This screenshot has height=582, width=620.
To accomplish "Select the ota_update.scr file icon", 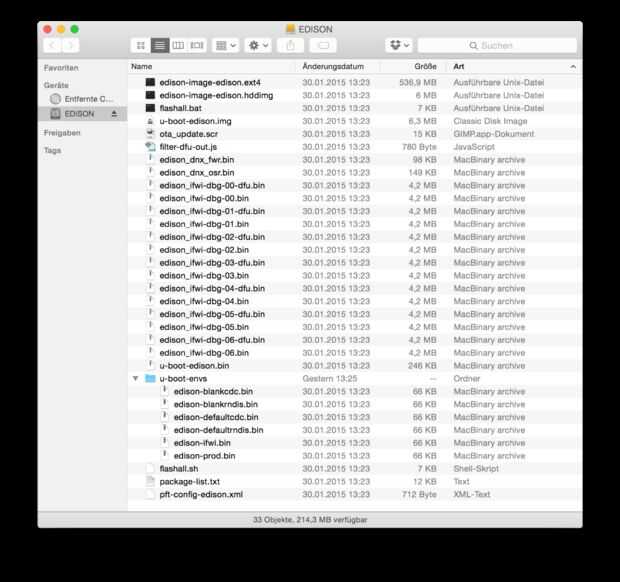I will pyautogui.click(x=150, y=134).
